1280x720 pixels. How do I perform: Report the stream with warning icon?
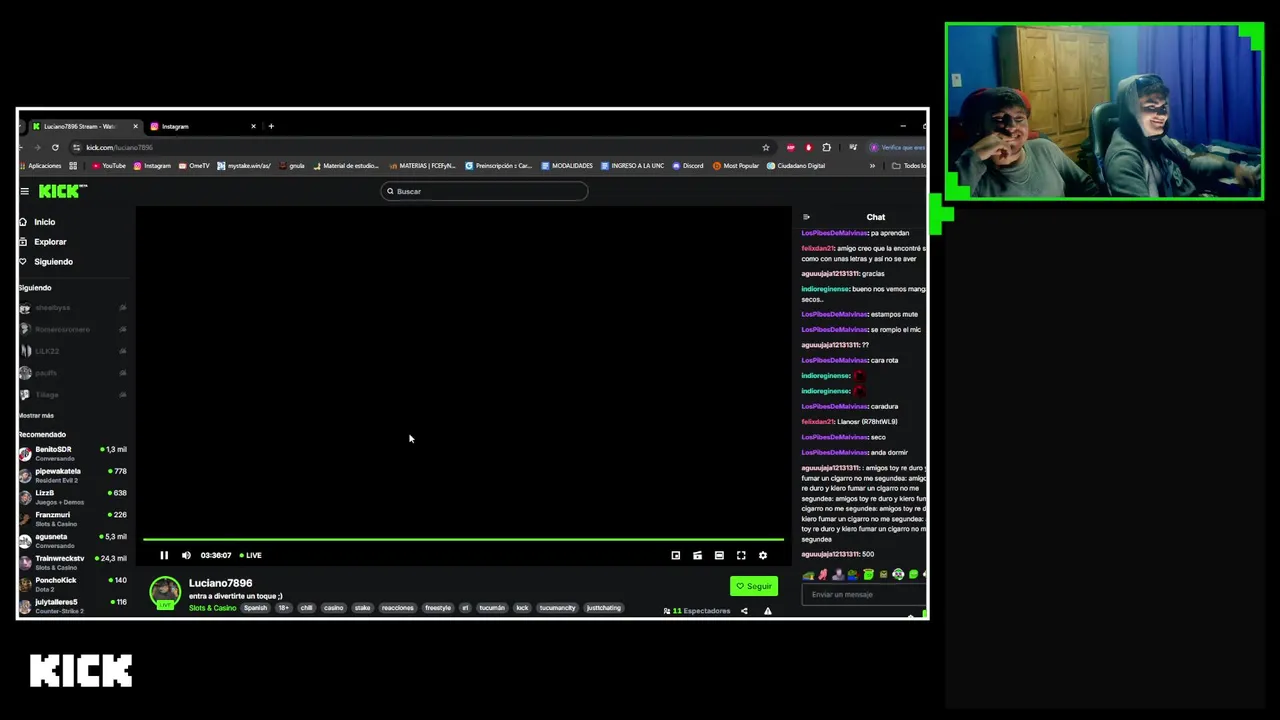tap(768, 611)
